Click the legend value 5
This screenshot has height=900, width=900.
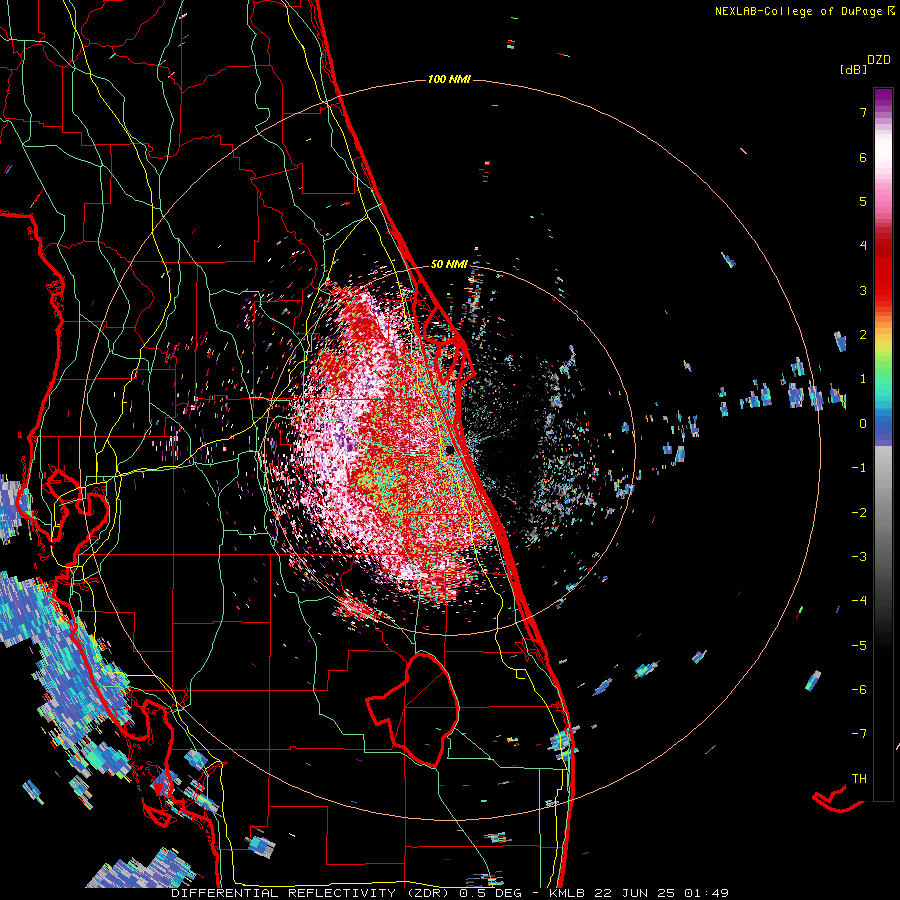[x=863, y=201]
